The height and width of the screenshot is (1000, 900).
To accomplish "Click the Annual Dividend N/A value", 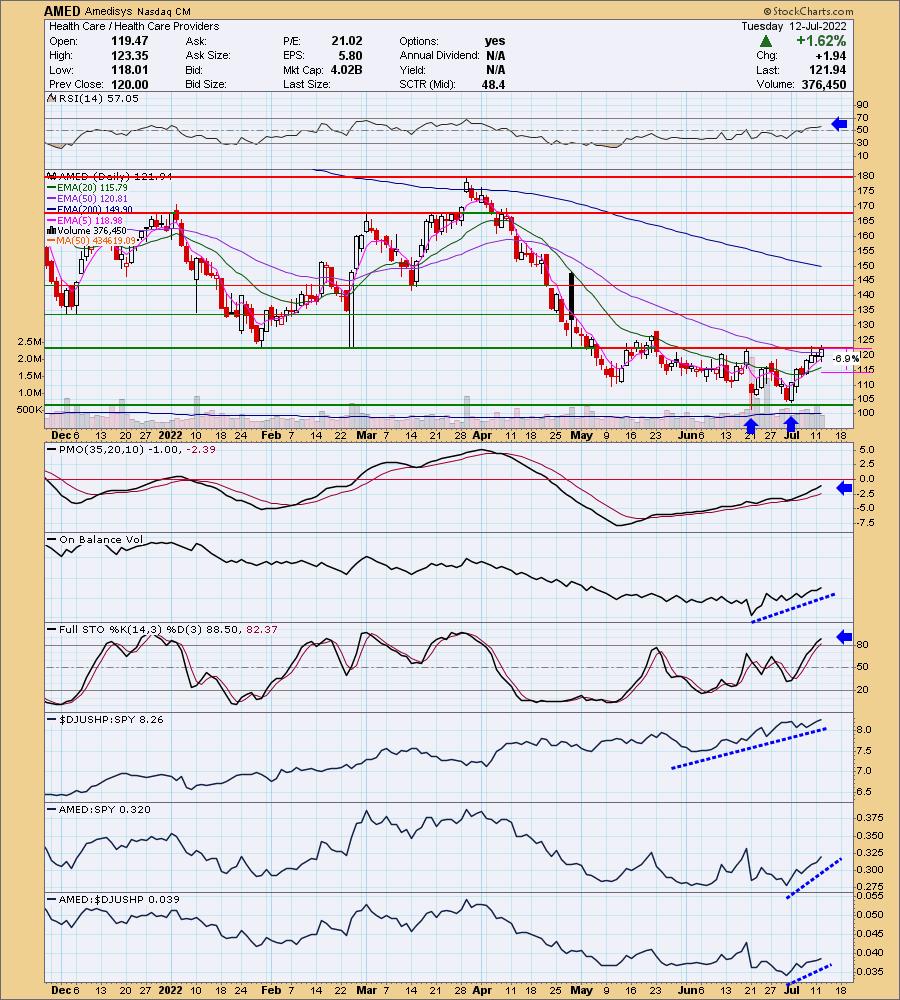I will pyautogui.click(x=496, y=55).
